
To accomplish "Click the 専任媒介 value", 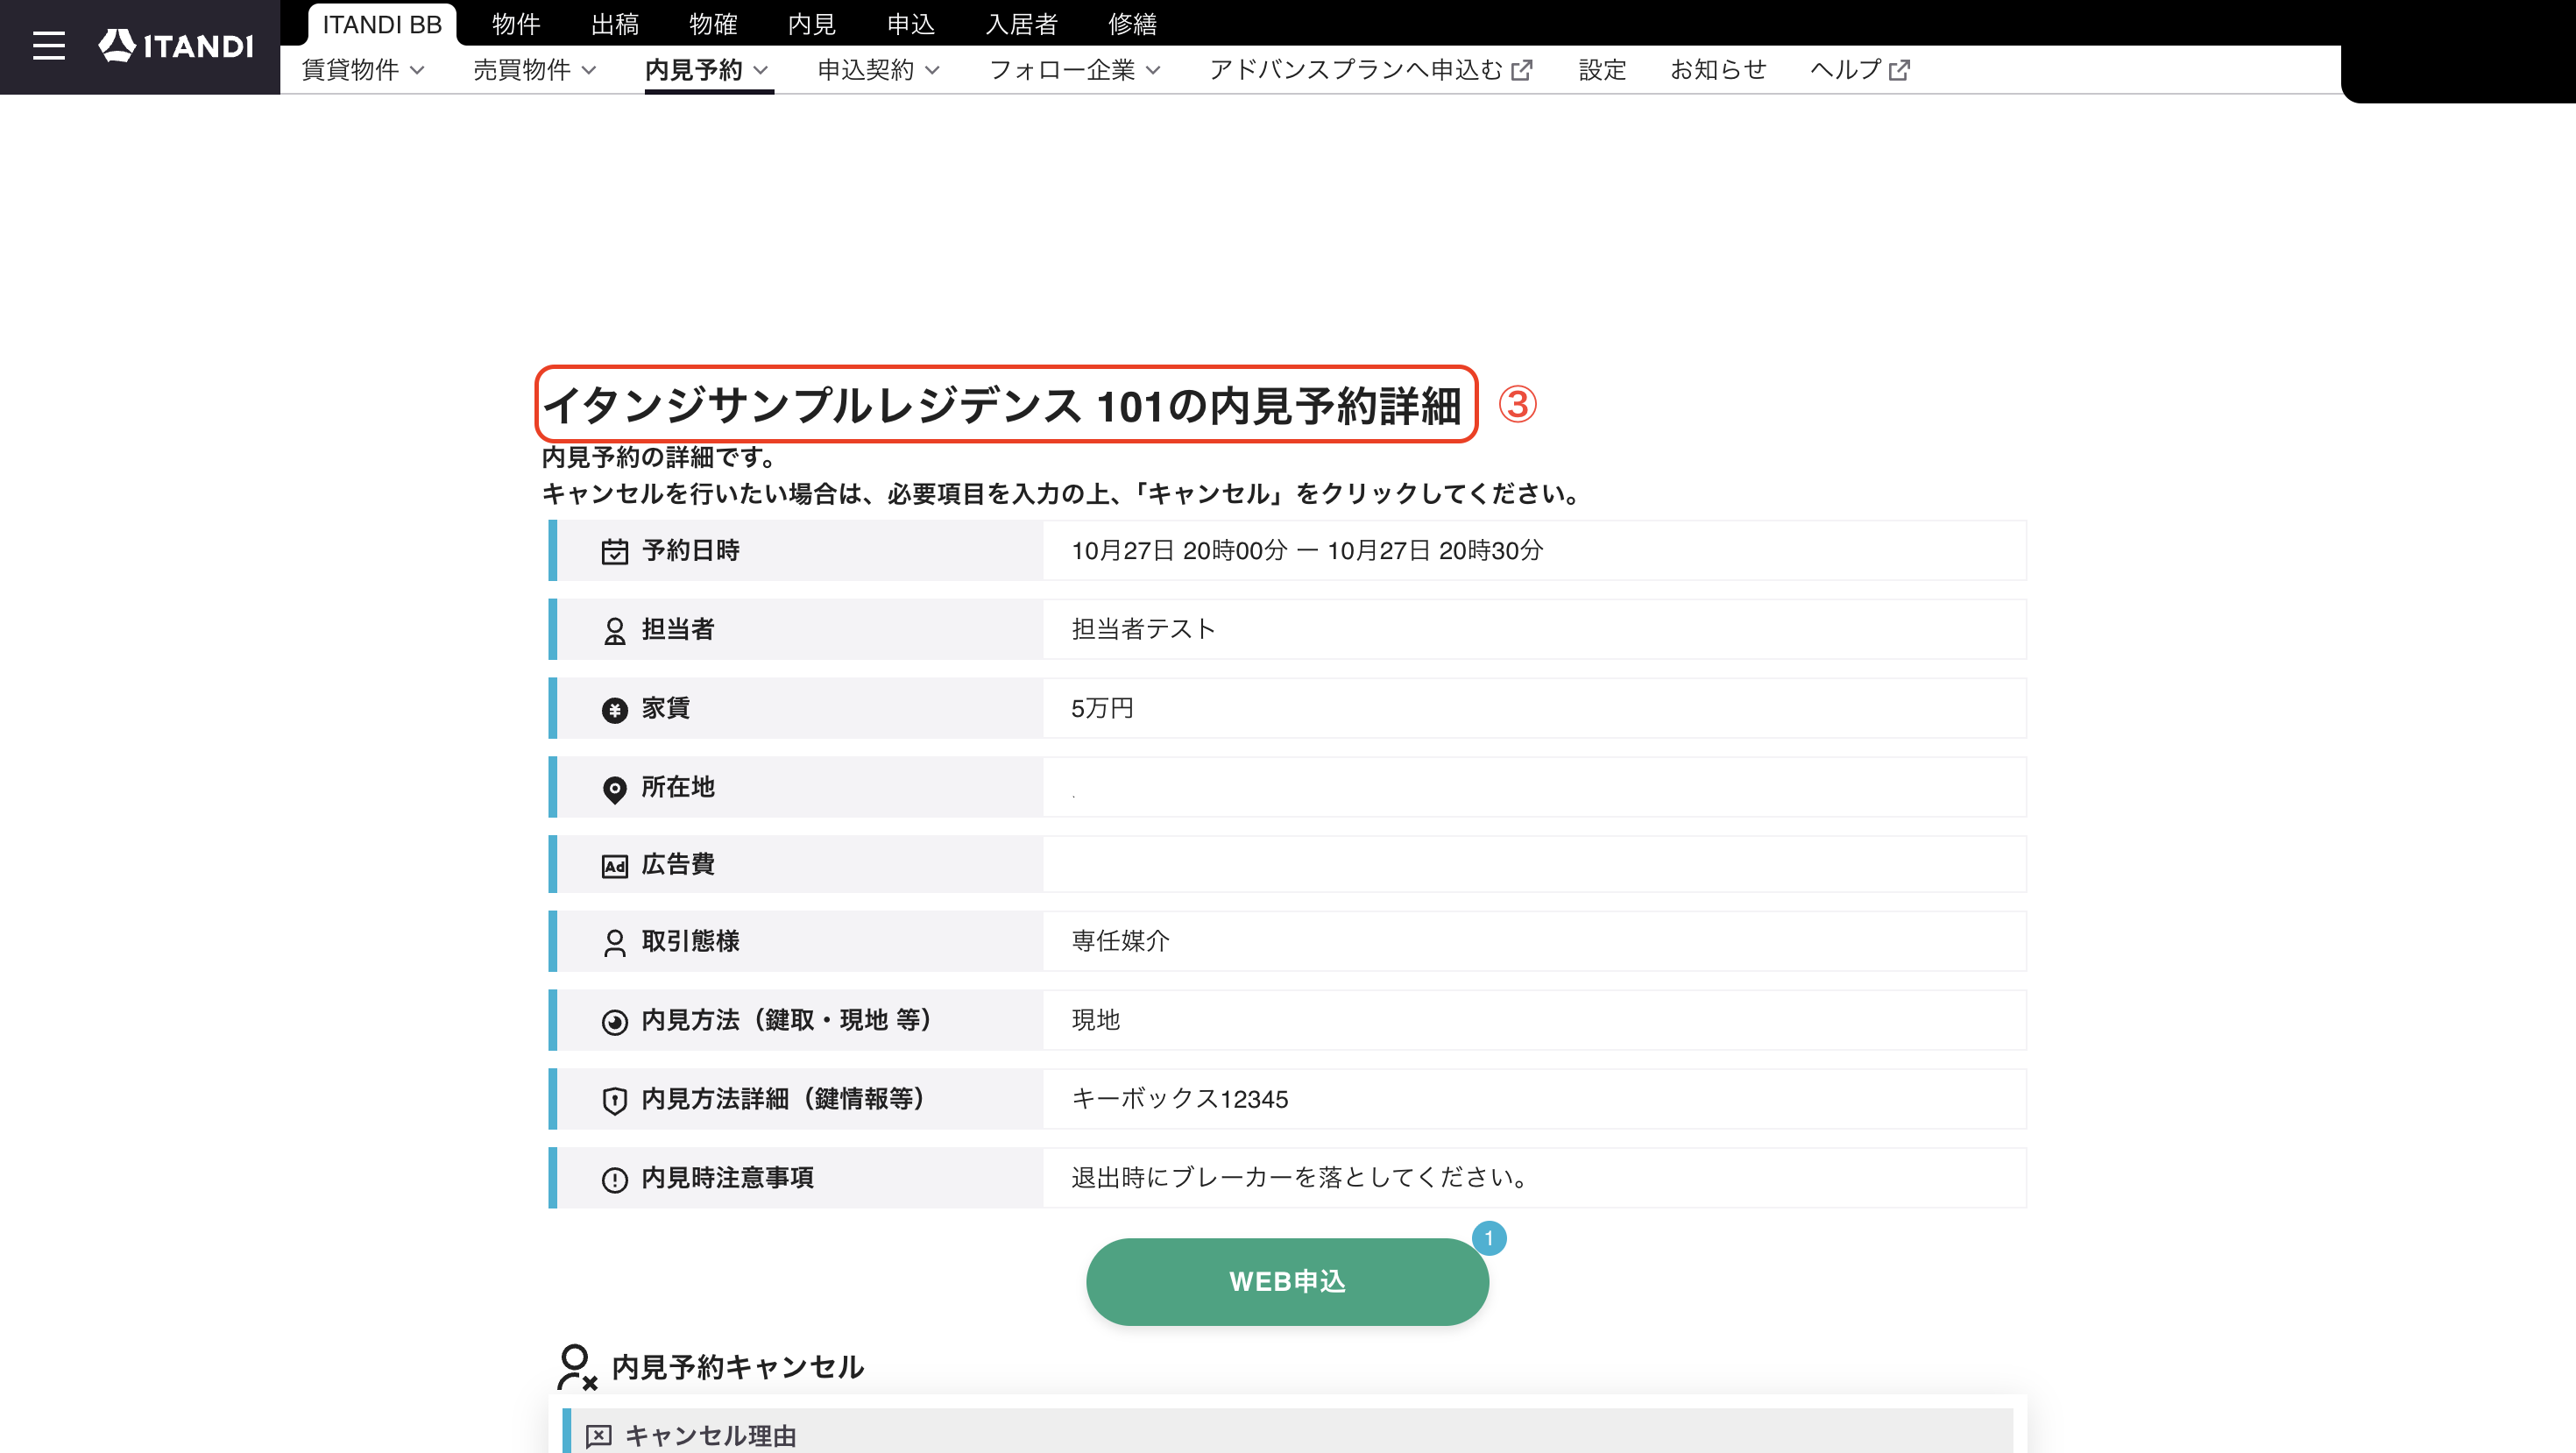I will coord(1120,941).
